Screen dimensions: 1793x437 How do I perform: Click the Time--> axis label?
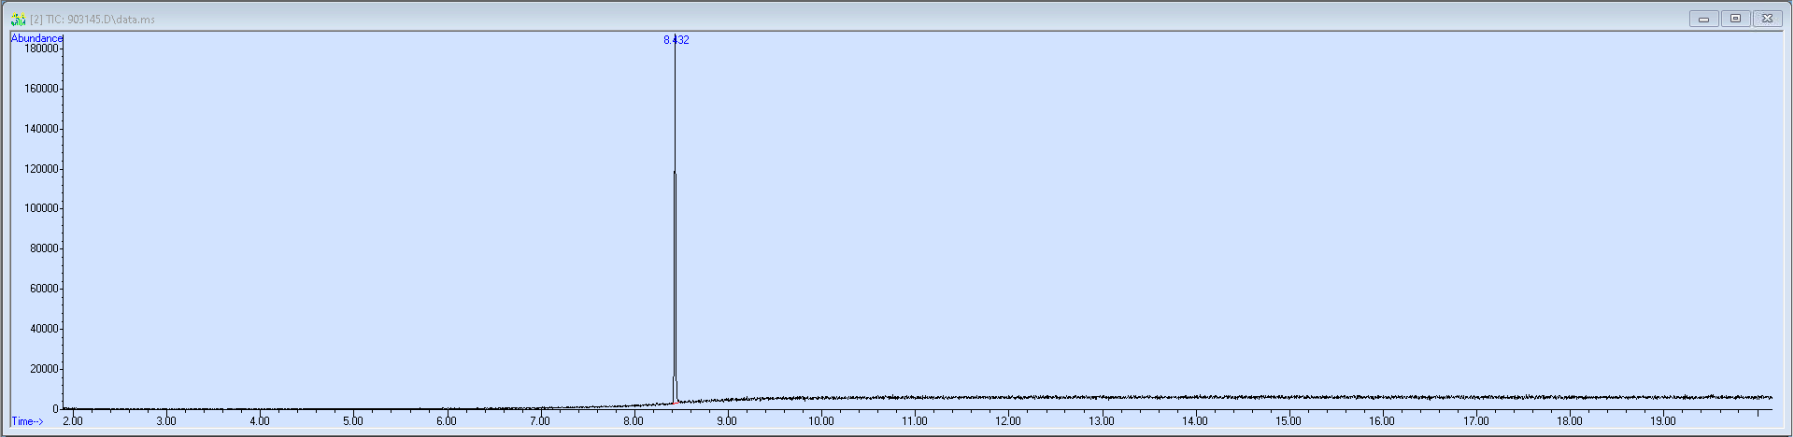28,422
